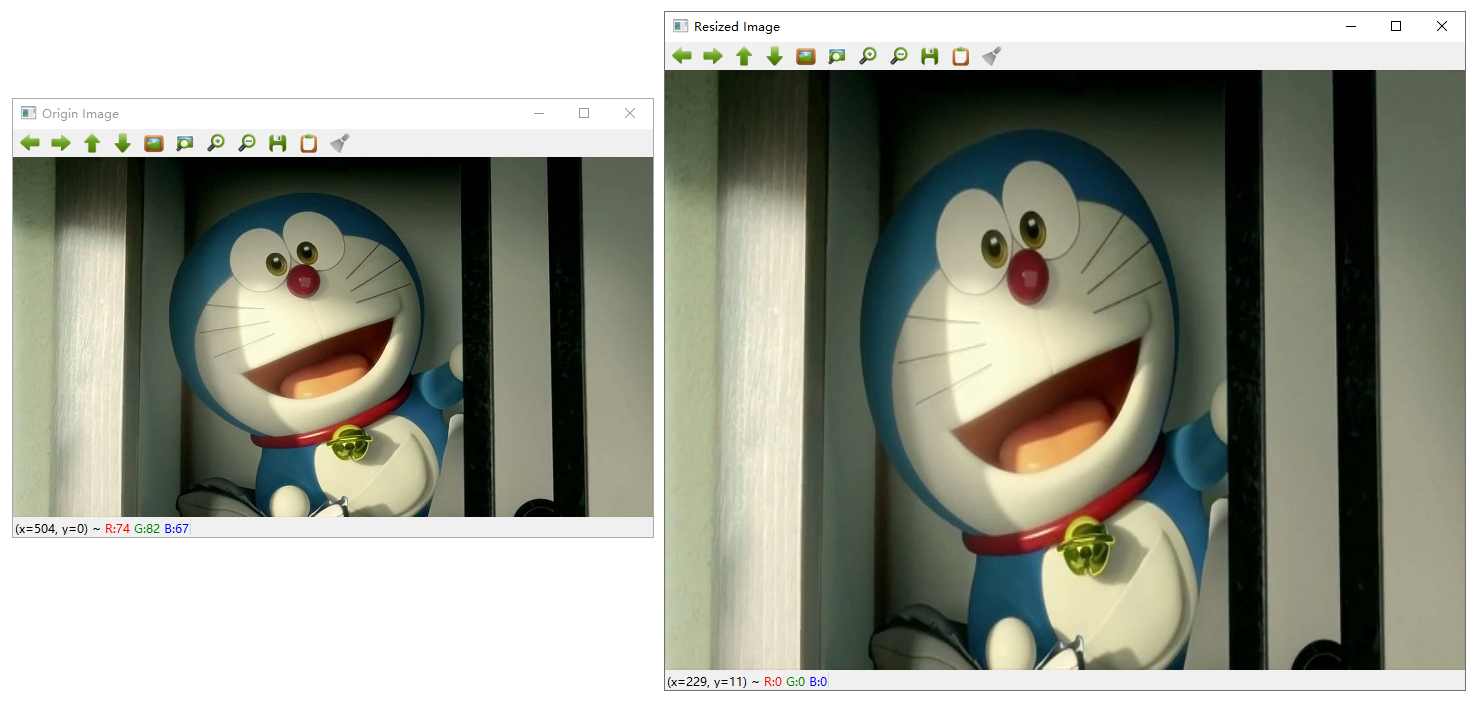Reset zoom to original size in Origin Image

pyautogui.click(x=153, y=143)
